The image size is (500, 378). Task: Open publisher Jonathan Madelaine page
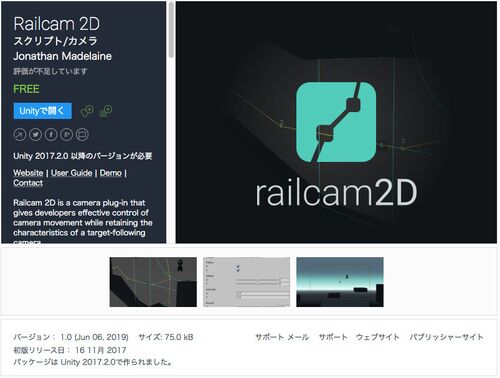(62, 56)
